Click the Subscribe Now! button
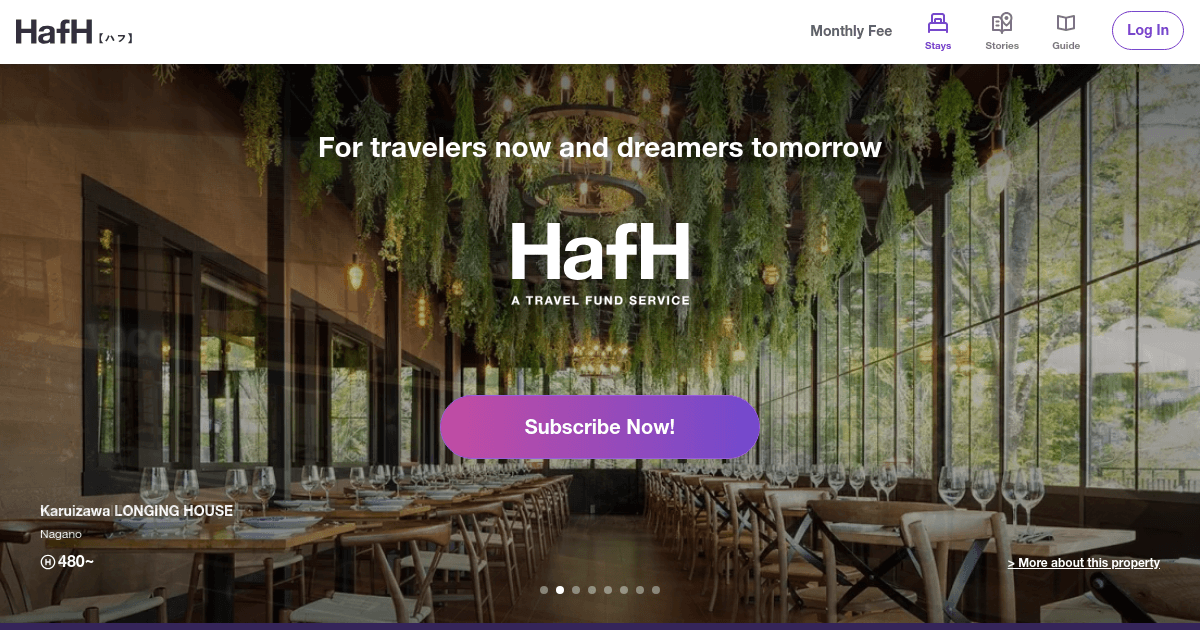This screenshot has width=1200, height=630. [x=600, y=427]
